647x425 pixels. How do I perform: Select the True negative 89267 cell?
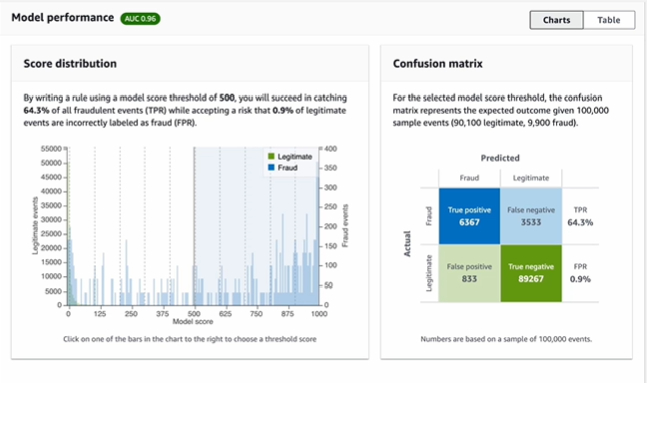click(x=531, y=273)
